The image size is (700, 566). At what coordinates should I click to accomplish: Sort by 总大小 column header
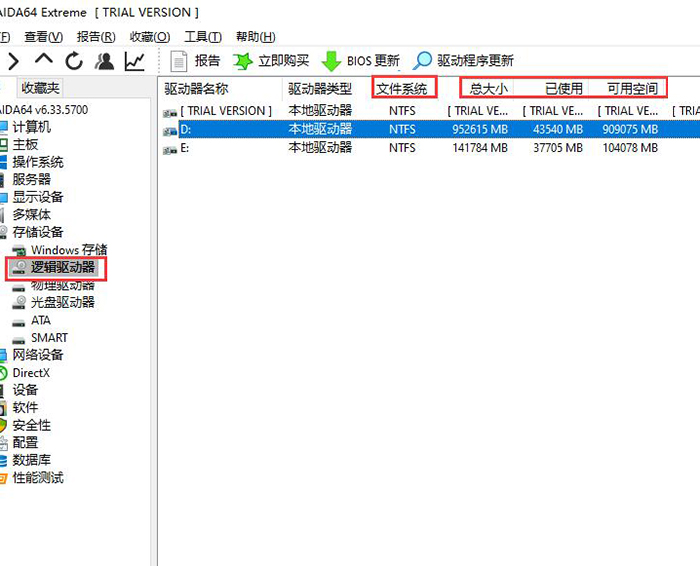(488, 89)
